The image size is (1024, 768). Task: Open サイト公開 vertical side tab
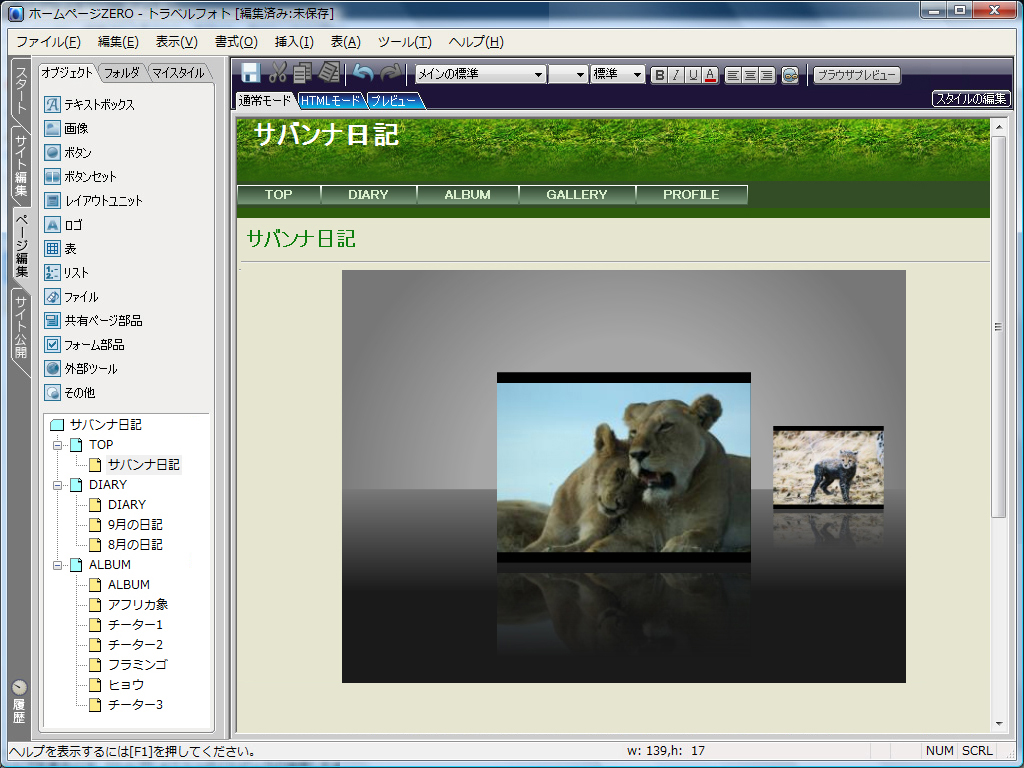22,327
